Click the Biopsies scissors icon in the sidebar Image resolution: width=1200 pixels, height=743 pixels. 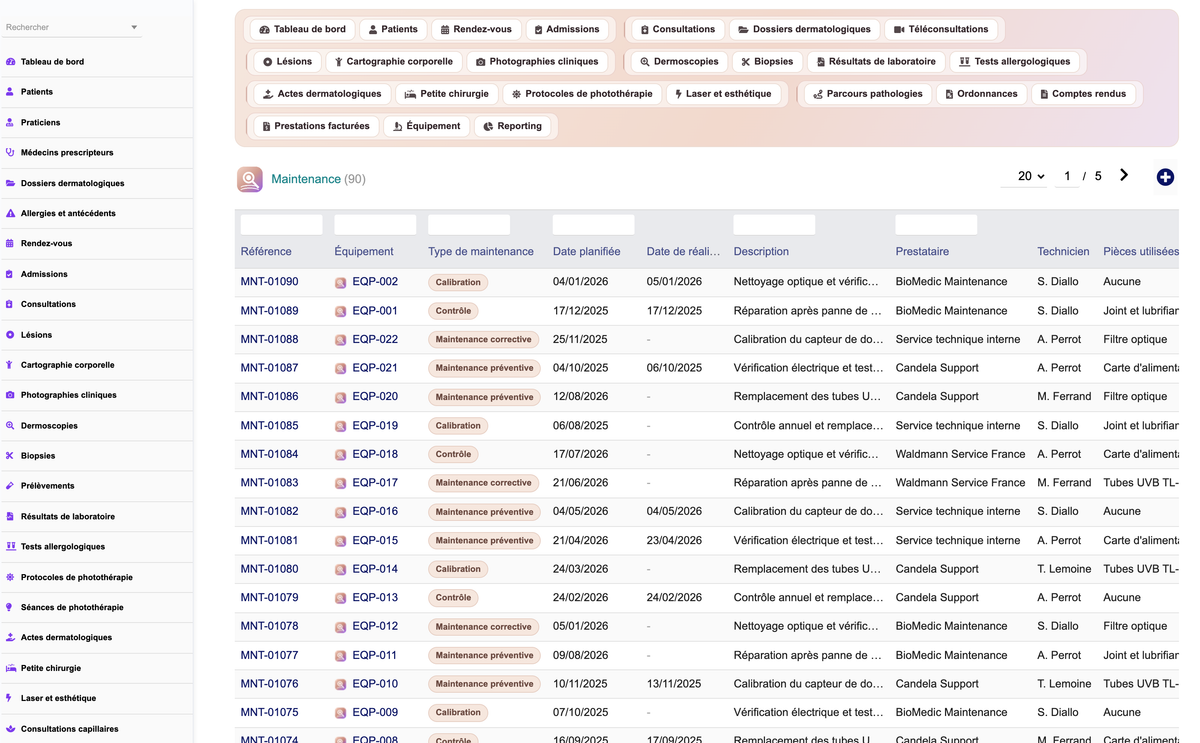point(10,456)
